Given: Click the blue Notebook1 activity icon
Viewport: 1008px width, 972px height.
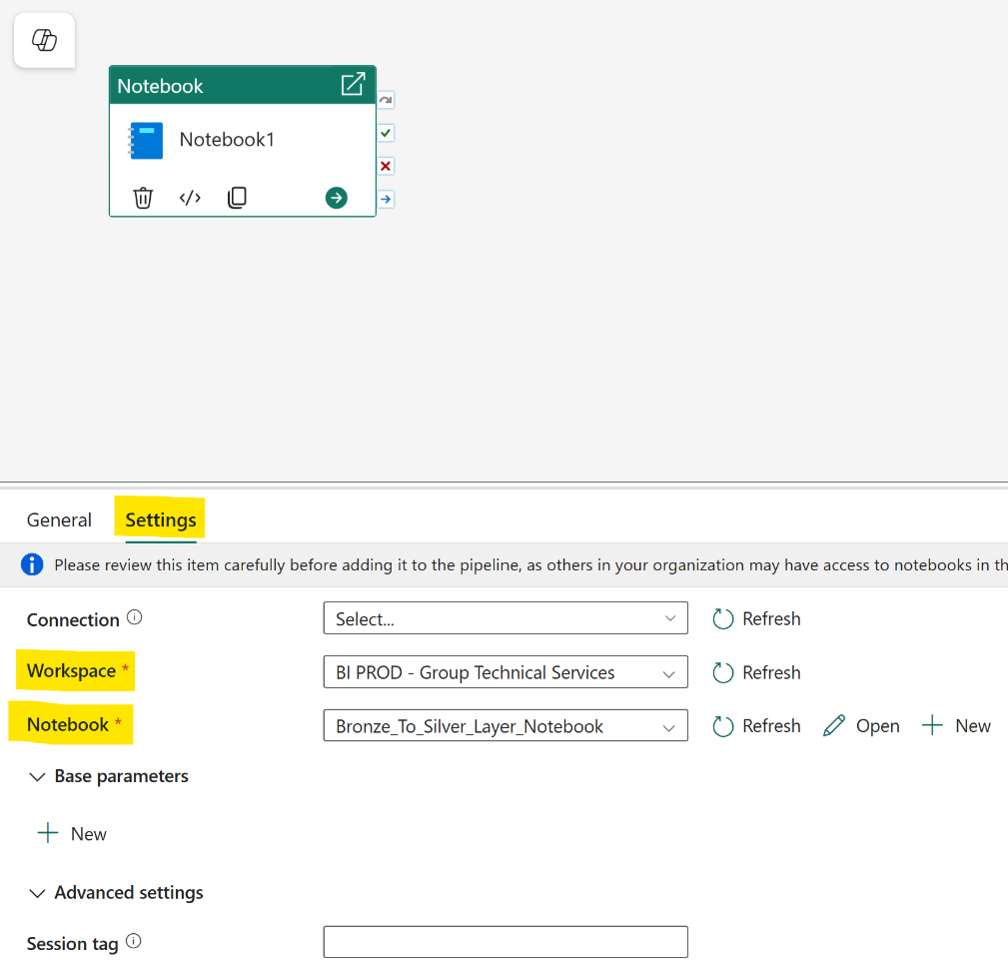Looking at the screenshot, I should pyautogui.click(x=146, y=140).
